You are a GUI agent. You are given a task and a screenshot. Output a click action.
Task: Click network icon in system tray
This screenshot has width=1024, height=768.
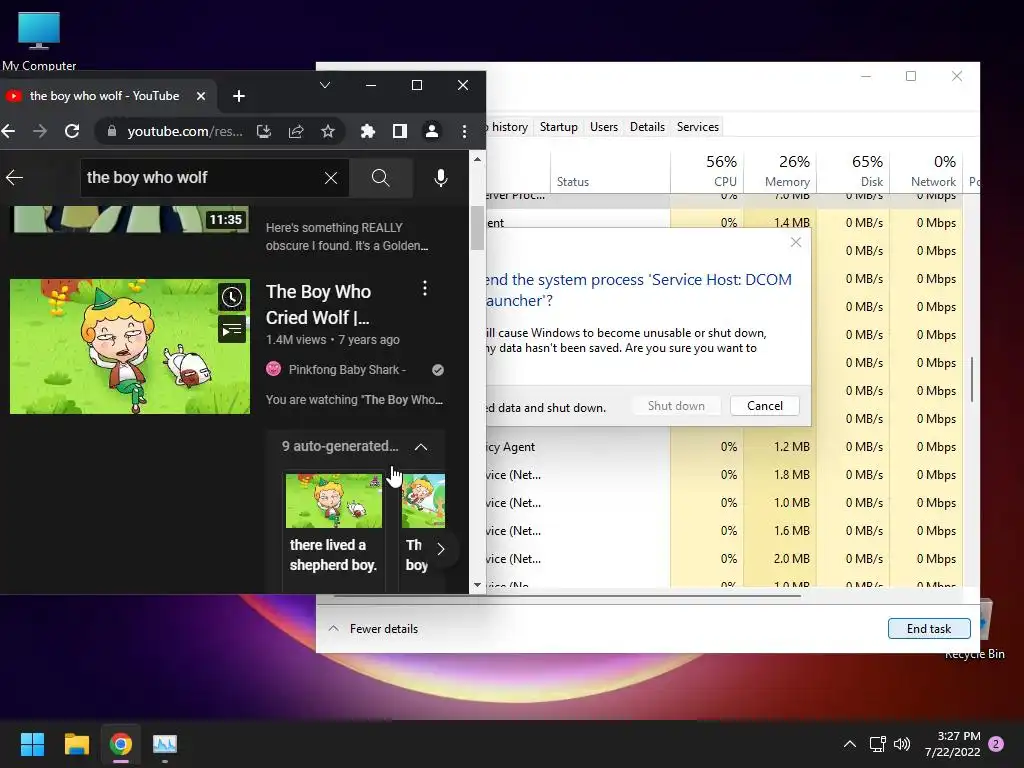click(x=877, y=744)
